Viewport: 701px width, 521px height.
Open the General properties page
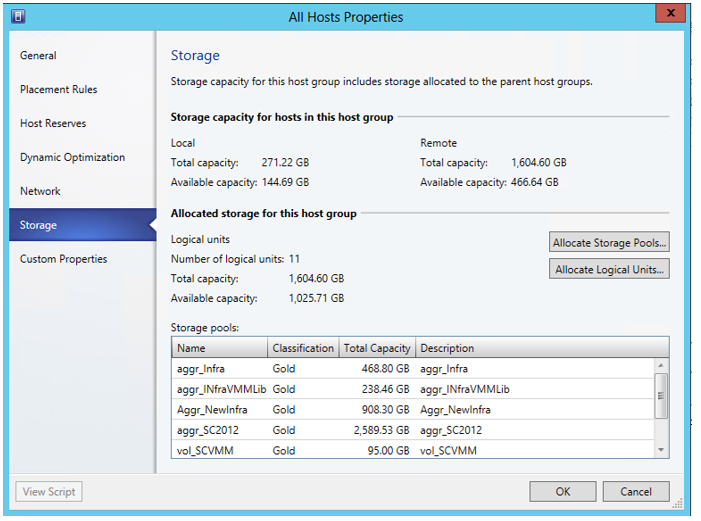[38, 56]
